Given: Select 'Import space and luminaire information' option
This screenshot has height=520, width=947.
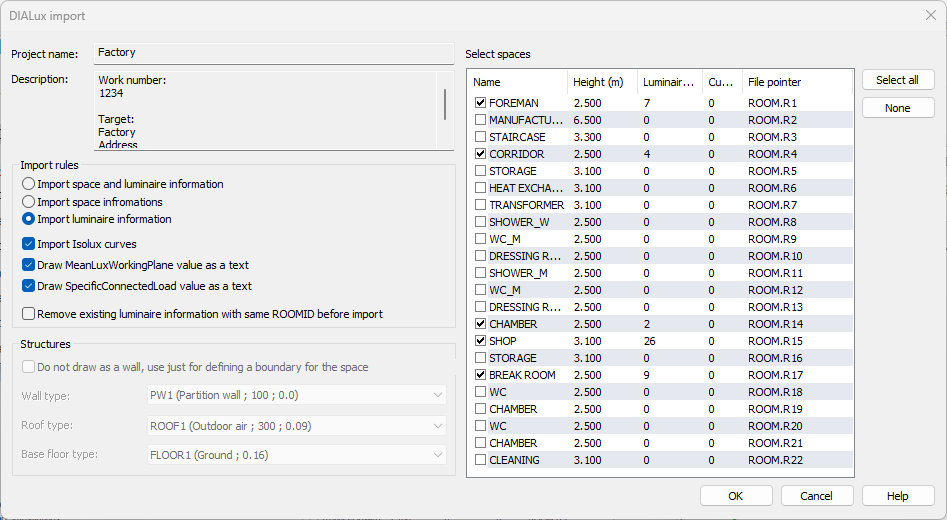Looking at the screenshot, I should point(29,185).
